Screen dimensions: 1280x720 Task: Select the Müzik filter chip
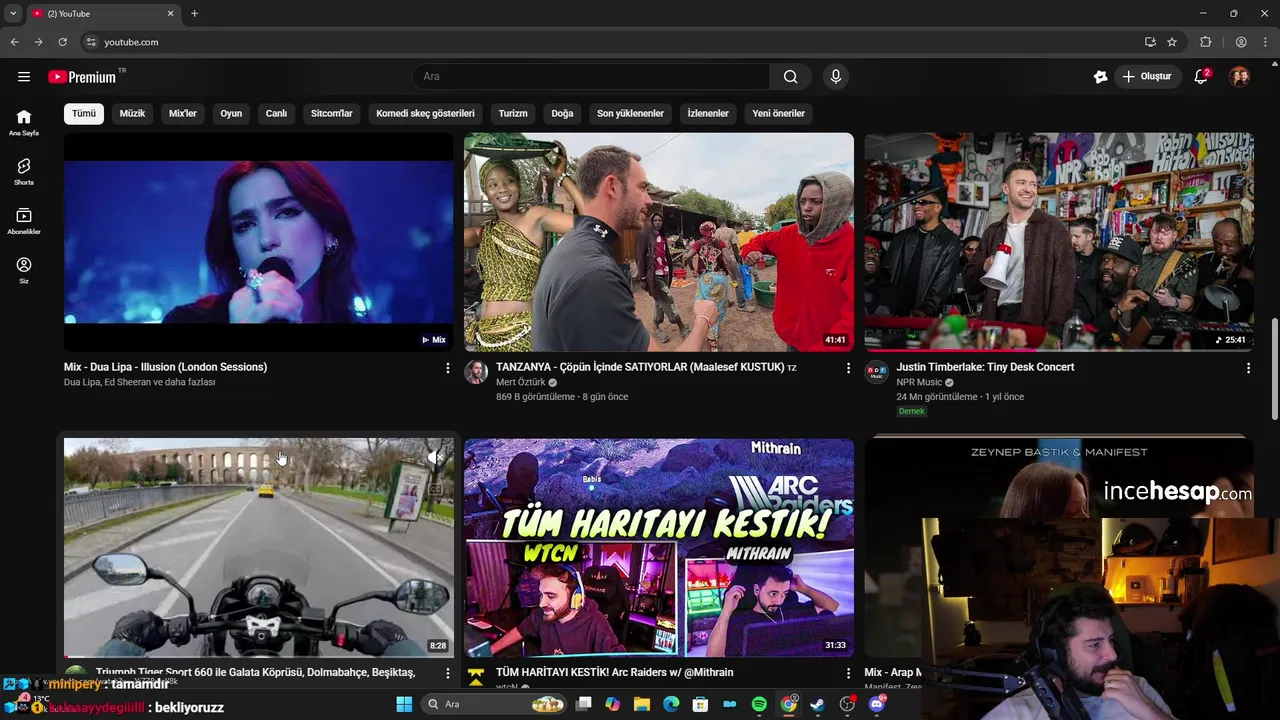(x=132, y=114)
